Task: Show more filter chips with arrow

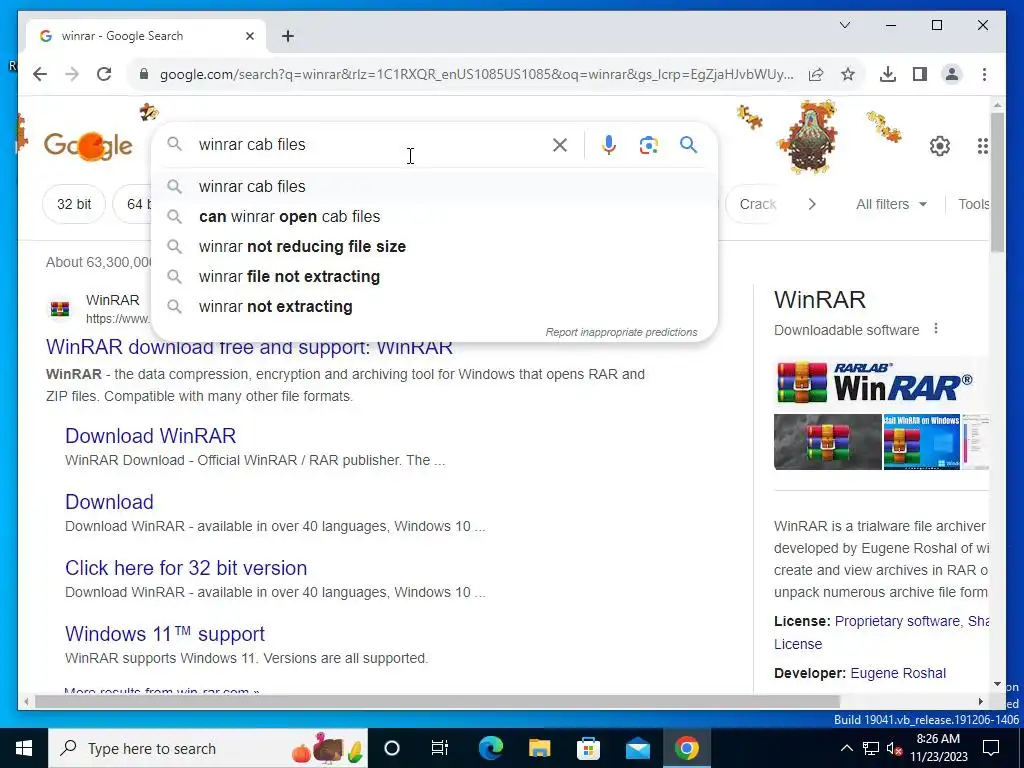Action: 812,204
